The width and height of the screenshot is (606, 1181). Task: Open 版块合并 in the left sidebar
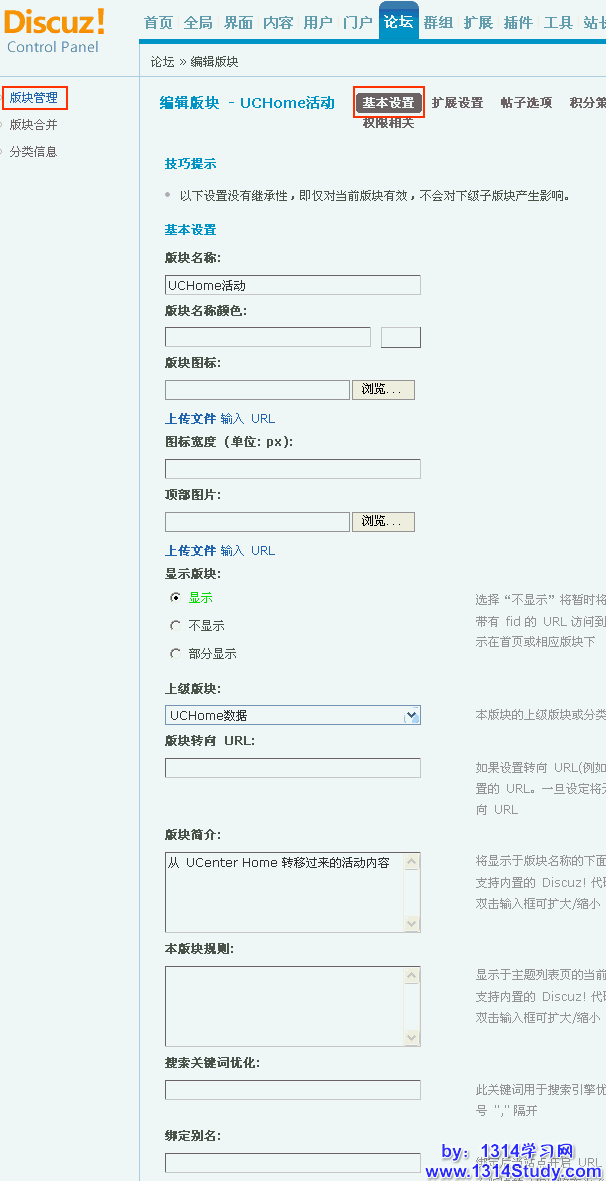coord(33,125)
